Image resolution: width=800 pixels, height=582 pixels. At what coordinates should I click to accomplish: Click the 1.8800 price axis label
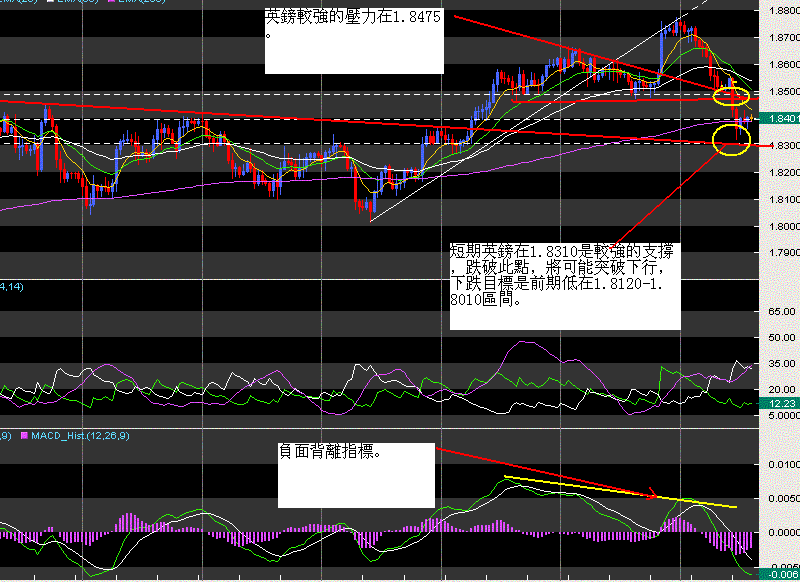pyautogui.click(x=784, y=11)
